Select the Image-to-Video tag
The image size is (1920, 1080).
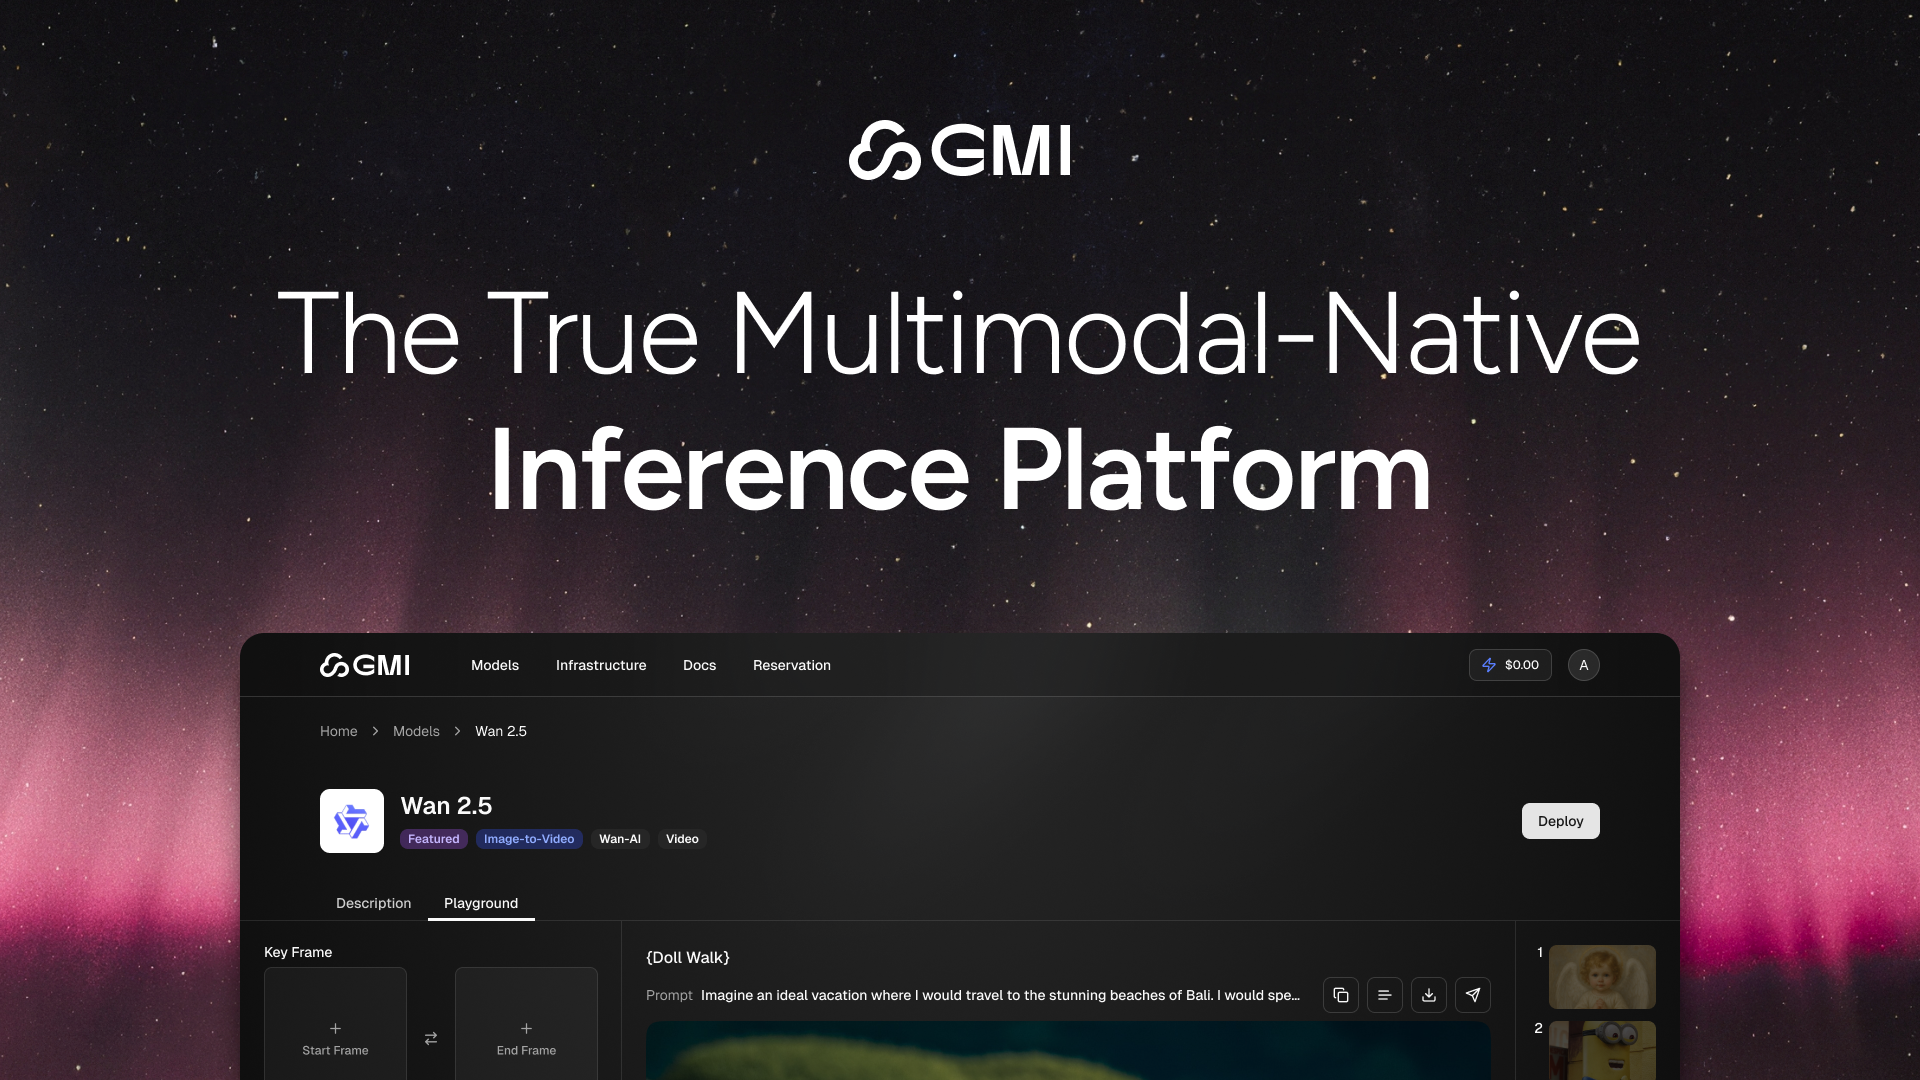529,839
